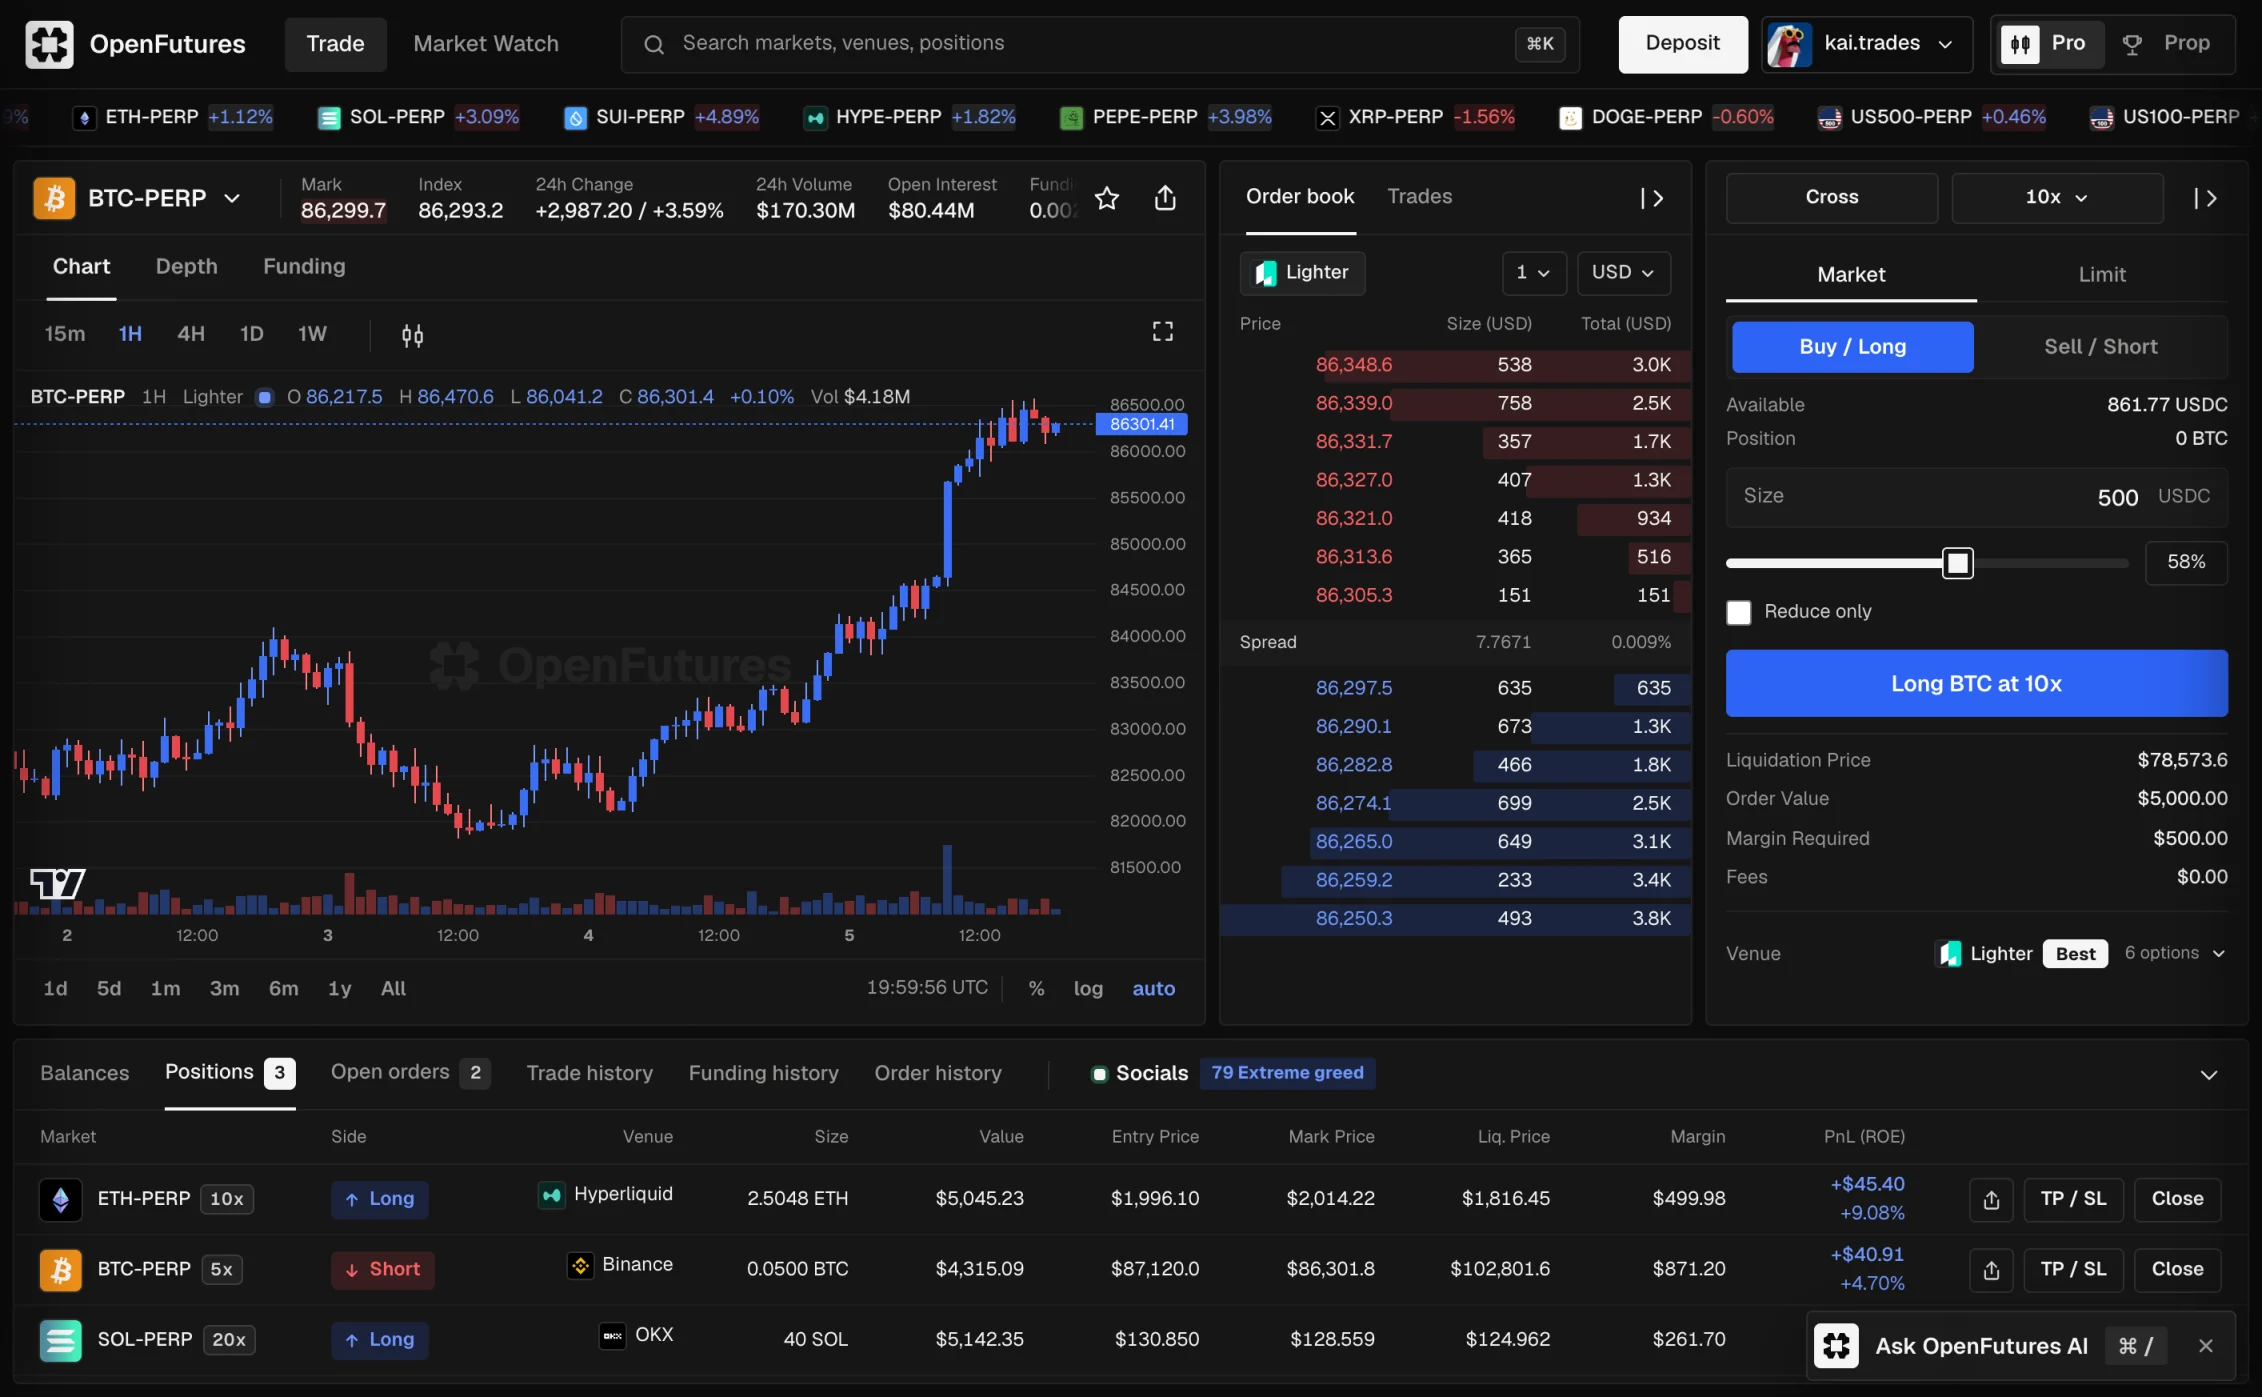Screen dimensions: 2262x1397
Task: Click the SUI-PERP ticker icon
Action: pyautogui.click(x=575, y=118)
